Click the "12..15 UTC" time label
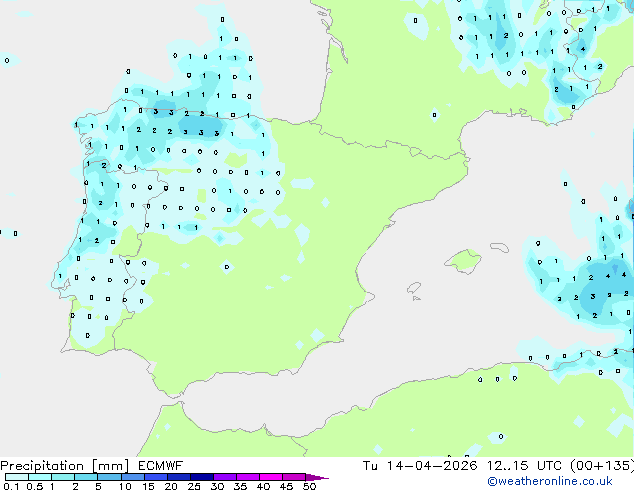This screenshot has height=490, width=634. [x=524, y=466]
